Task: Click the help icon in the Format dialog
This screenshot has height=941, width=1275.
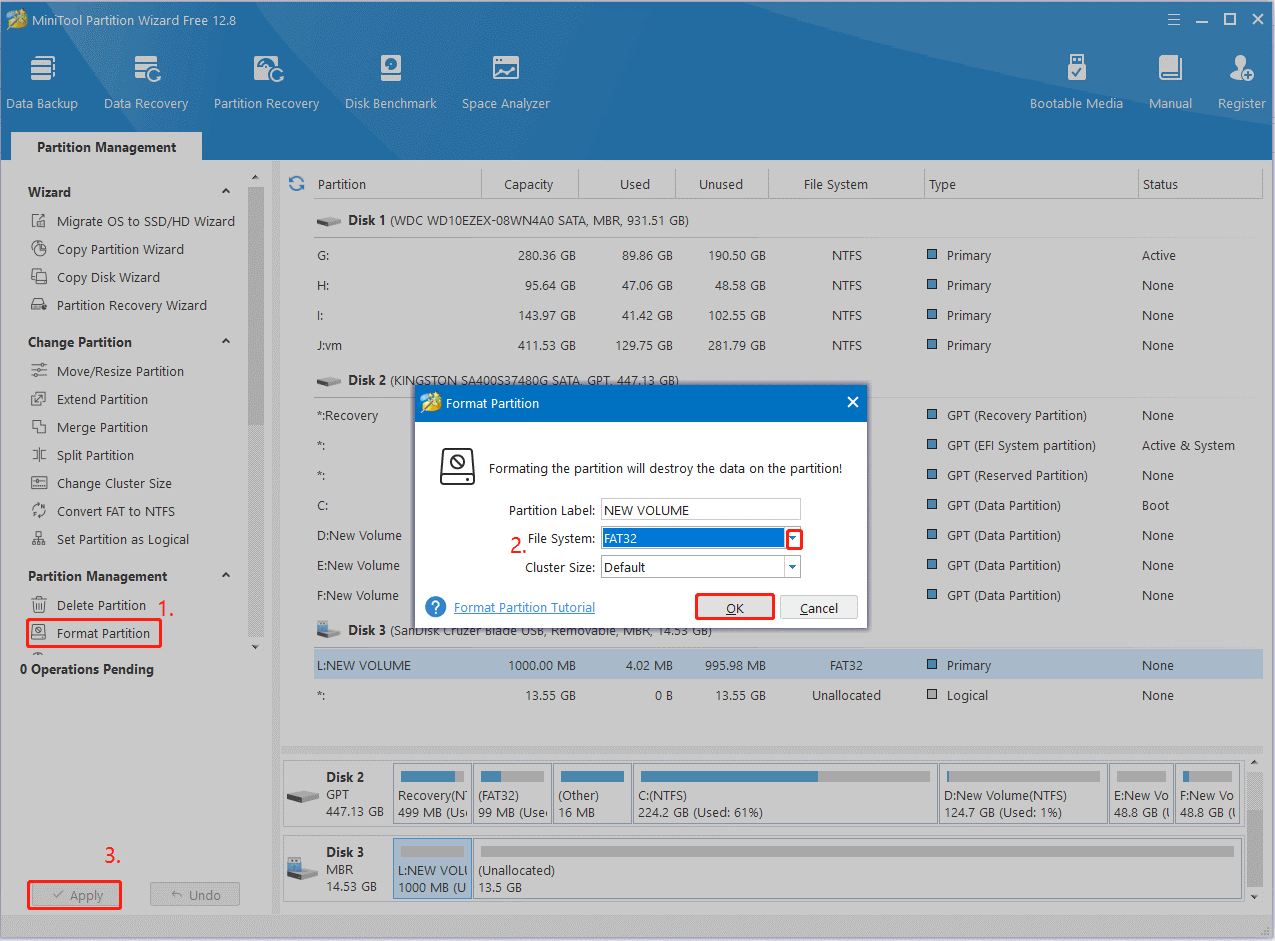Action: [435, 607]
